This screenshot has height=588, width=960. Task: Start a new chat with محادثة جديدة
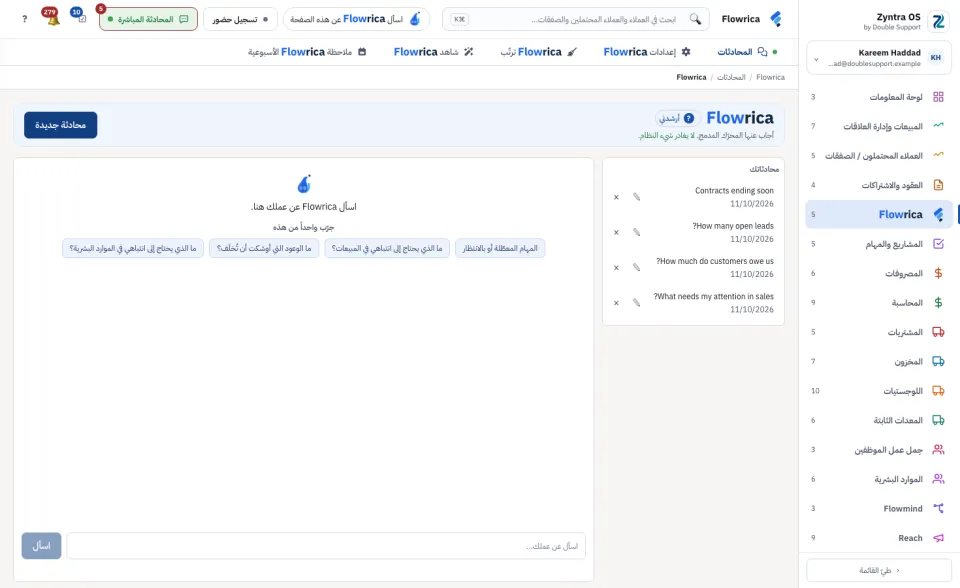[61, 125]
